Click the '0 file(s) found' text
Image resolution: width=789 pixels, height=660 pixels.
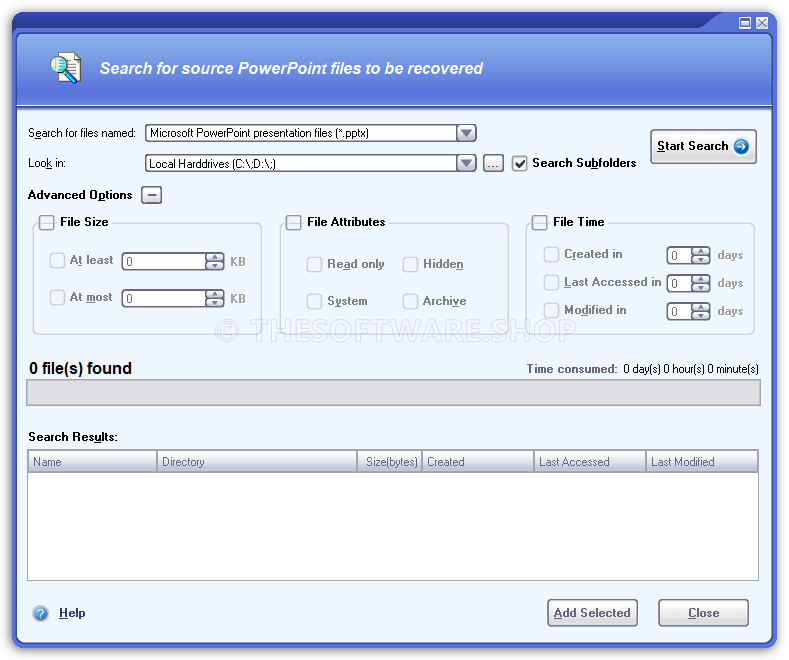click(80, 368)
